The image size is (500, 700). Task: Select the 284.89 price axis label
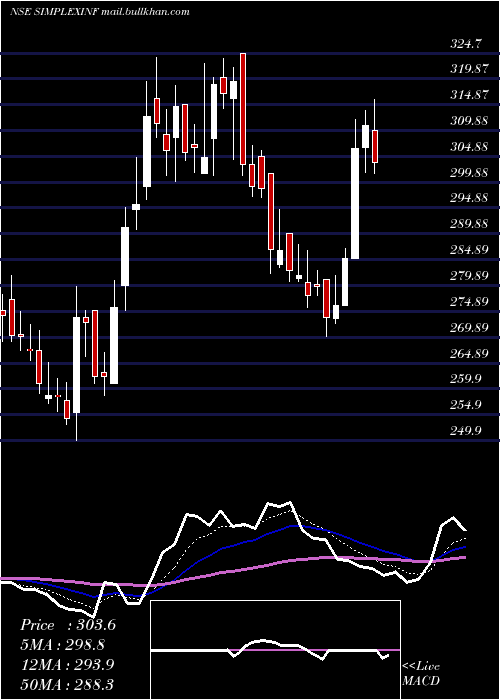[469, 250]
